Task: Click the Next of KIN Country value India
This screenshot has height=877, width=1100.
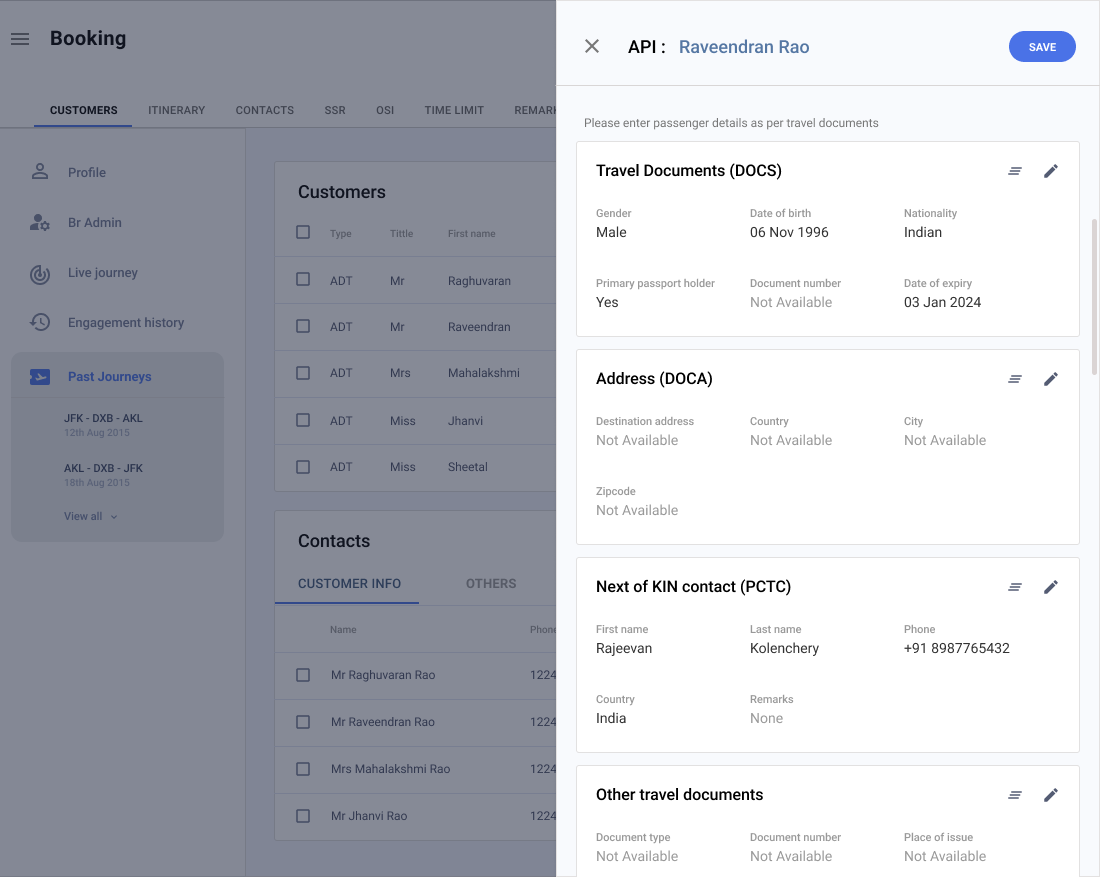Action: [611, 718]
